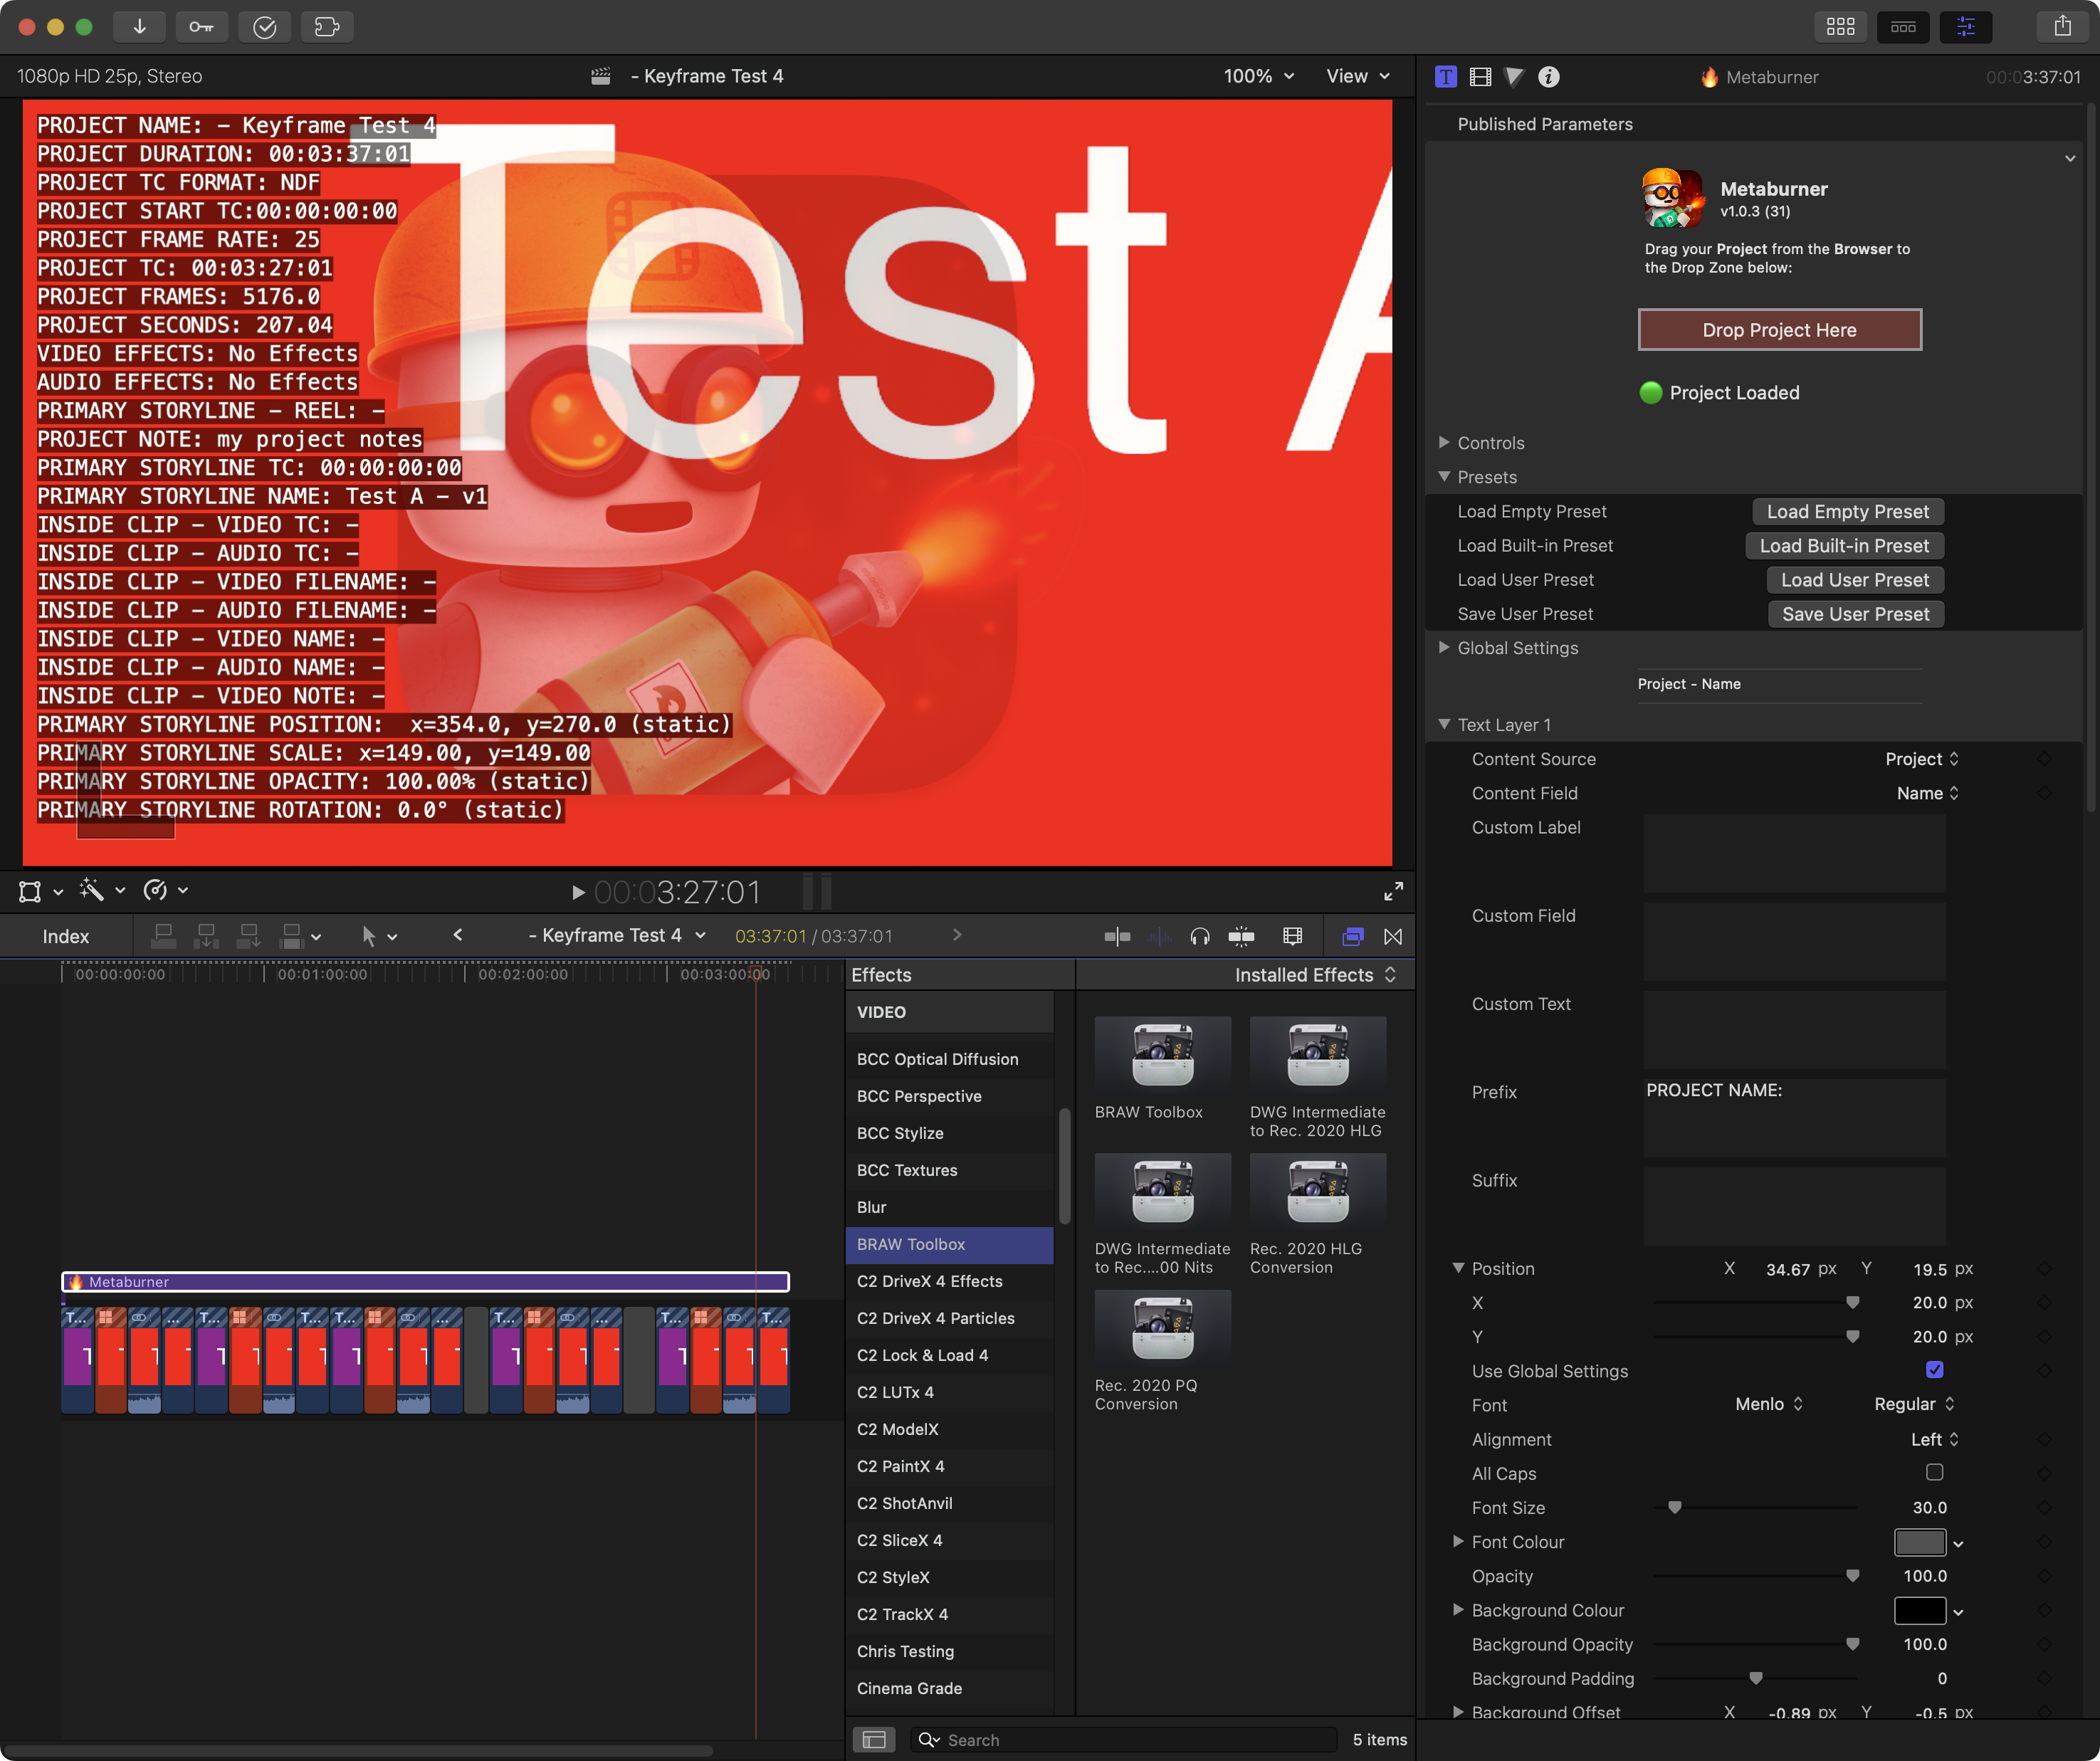Image resolution: width=2100 pixels, height=1761 pixels.
Task: Switch to the Video inspector filmstrip icon
Action: [1480, 77]
